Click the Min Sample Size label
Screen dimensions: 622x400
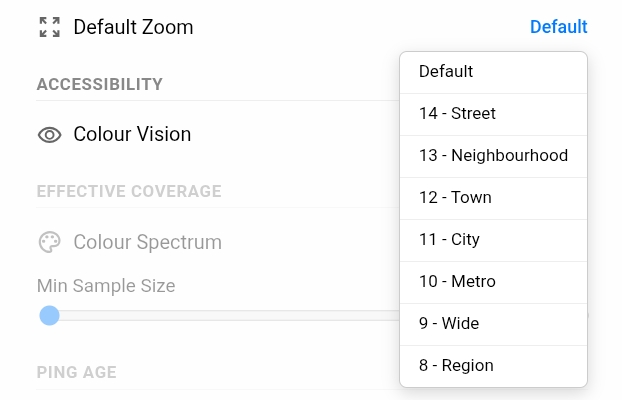click(x=106, y=286)
